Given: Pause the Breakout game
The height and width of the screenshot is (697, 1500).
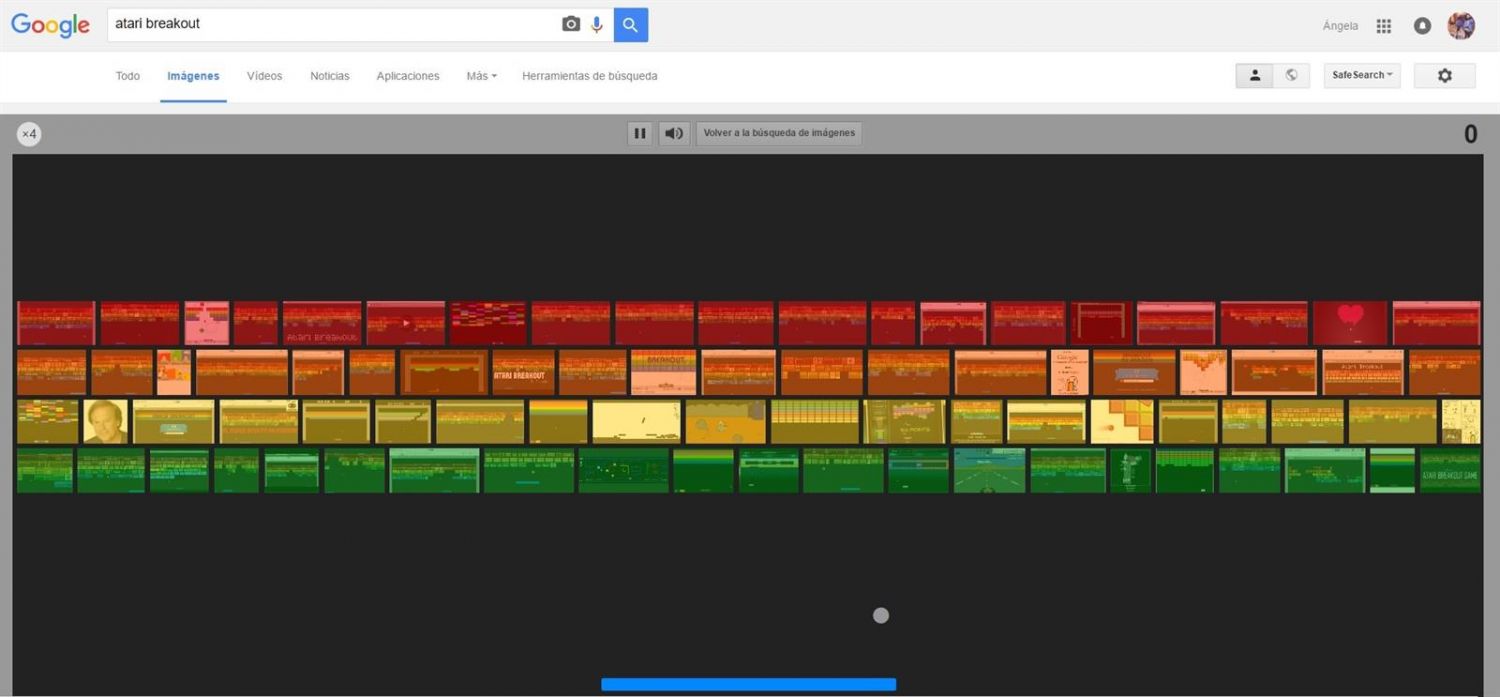Looking at the screenshot, I should coord(640,133).
